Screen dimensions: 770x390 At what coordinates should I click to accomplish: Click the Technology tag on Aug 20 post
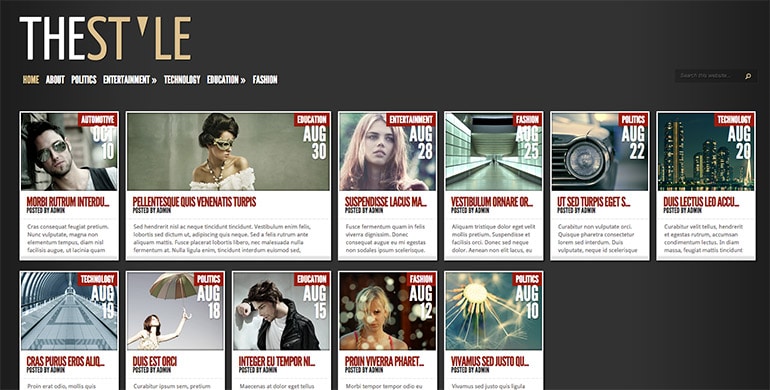[x=734, y=120]
